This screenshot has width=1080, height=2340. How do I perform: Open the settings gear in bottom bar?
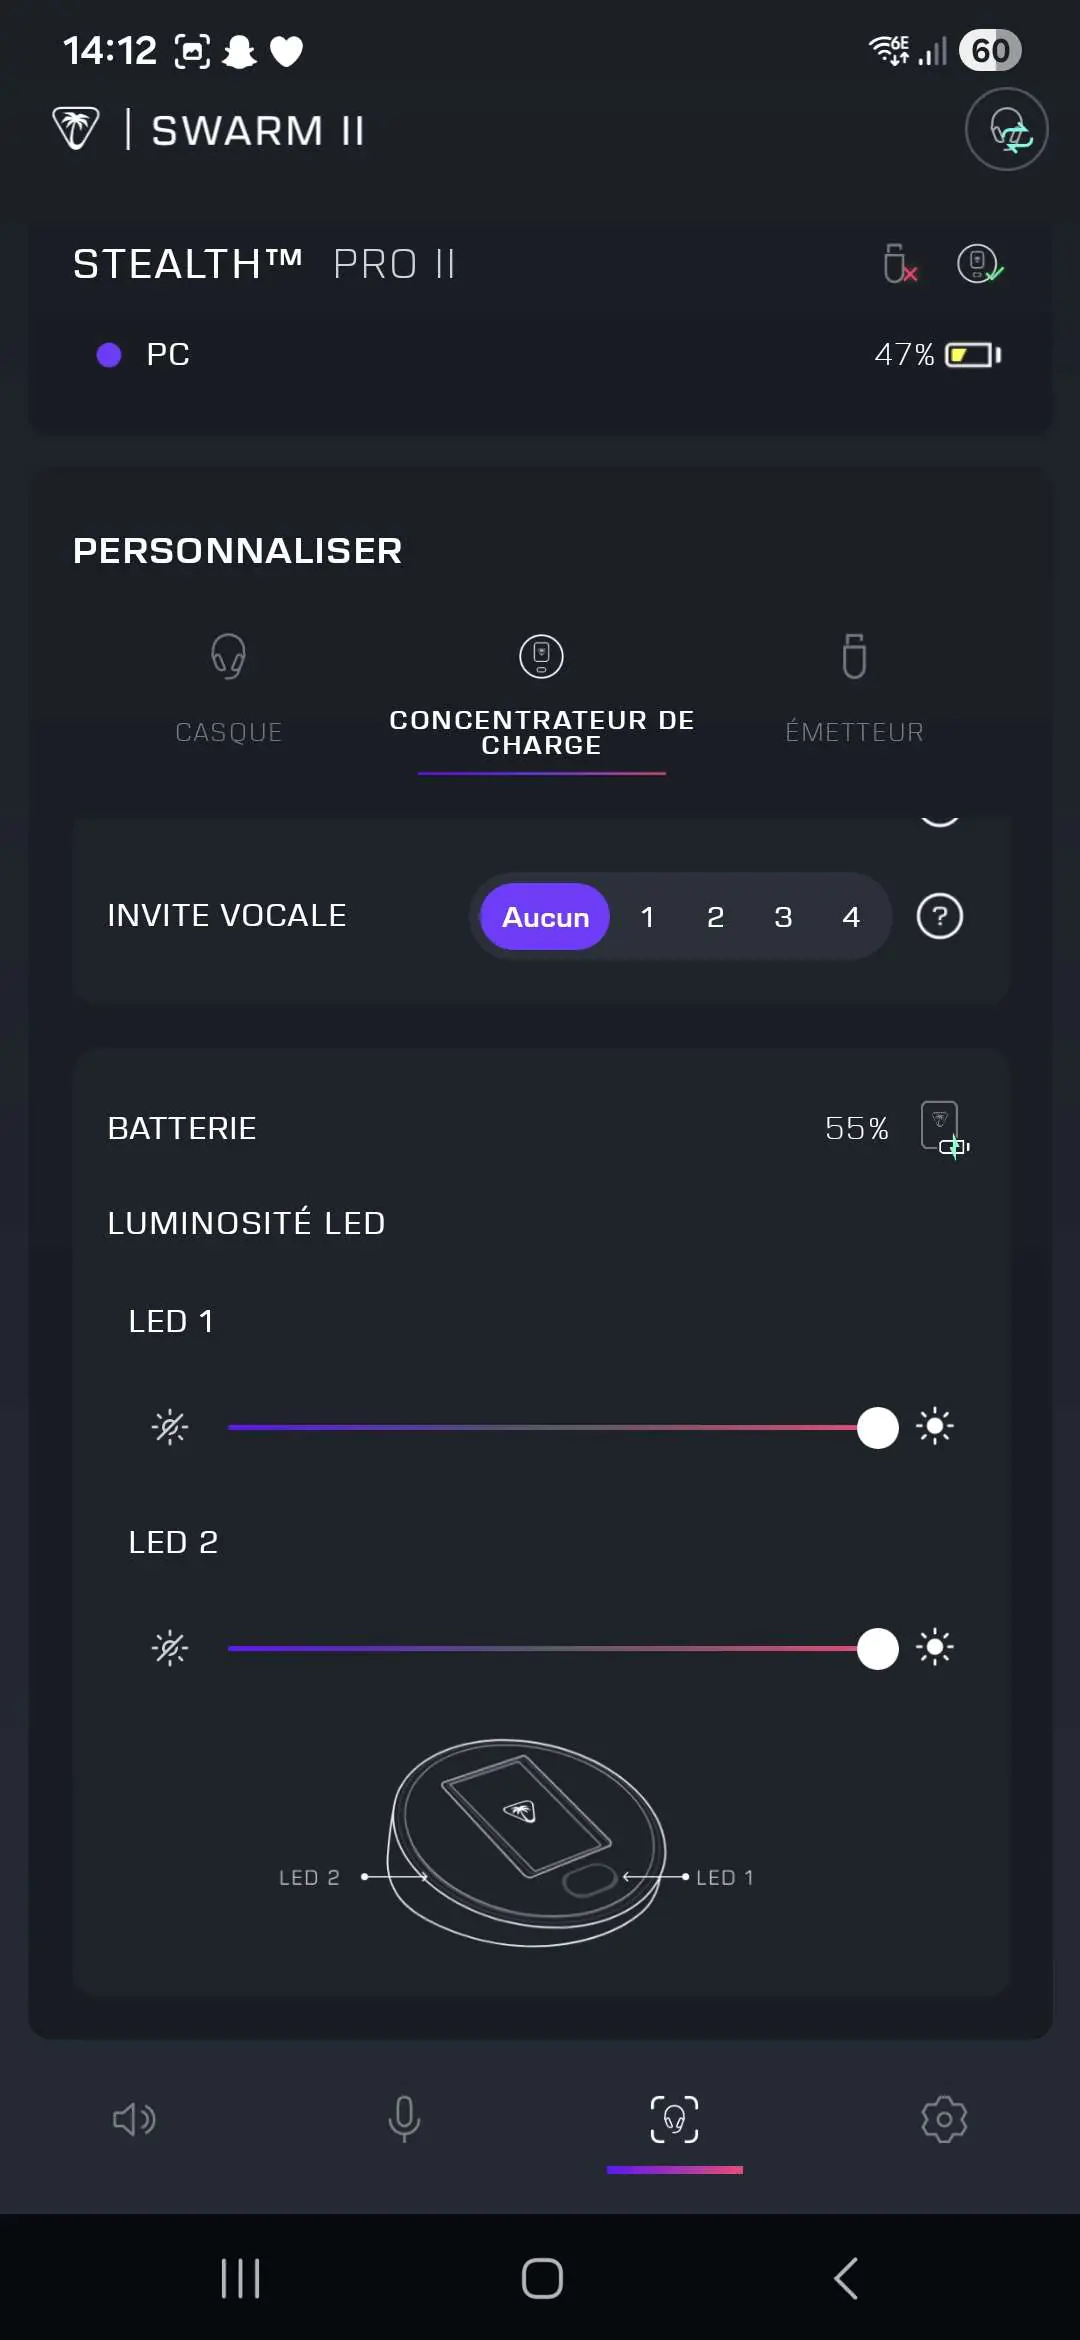pos(944,2119)
